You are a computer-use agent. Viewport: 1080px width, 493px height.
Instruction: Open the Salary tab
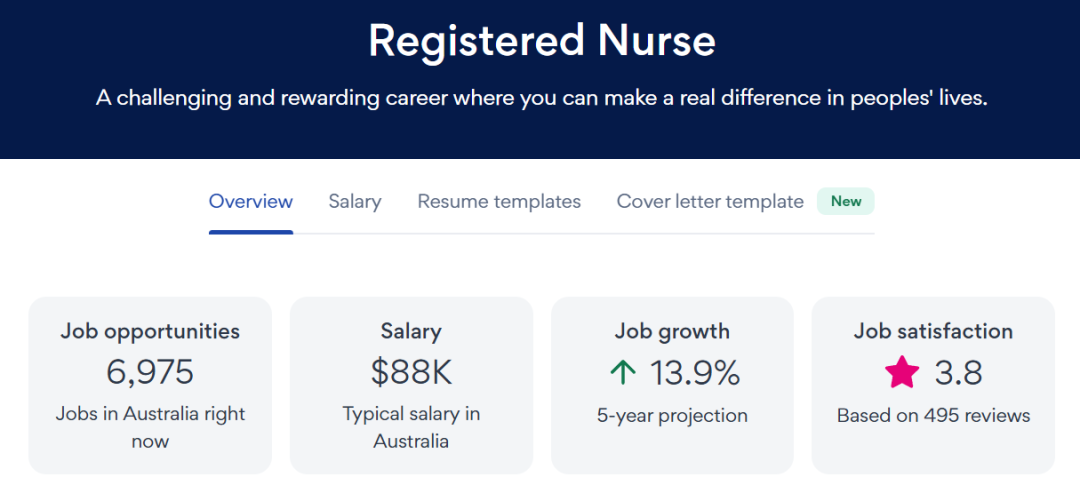point(355,201)
